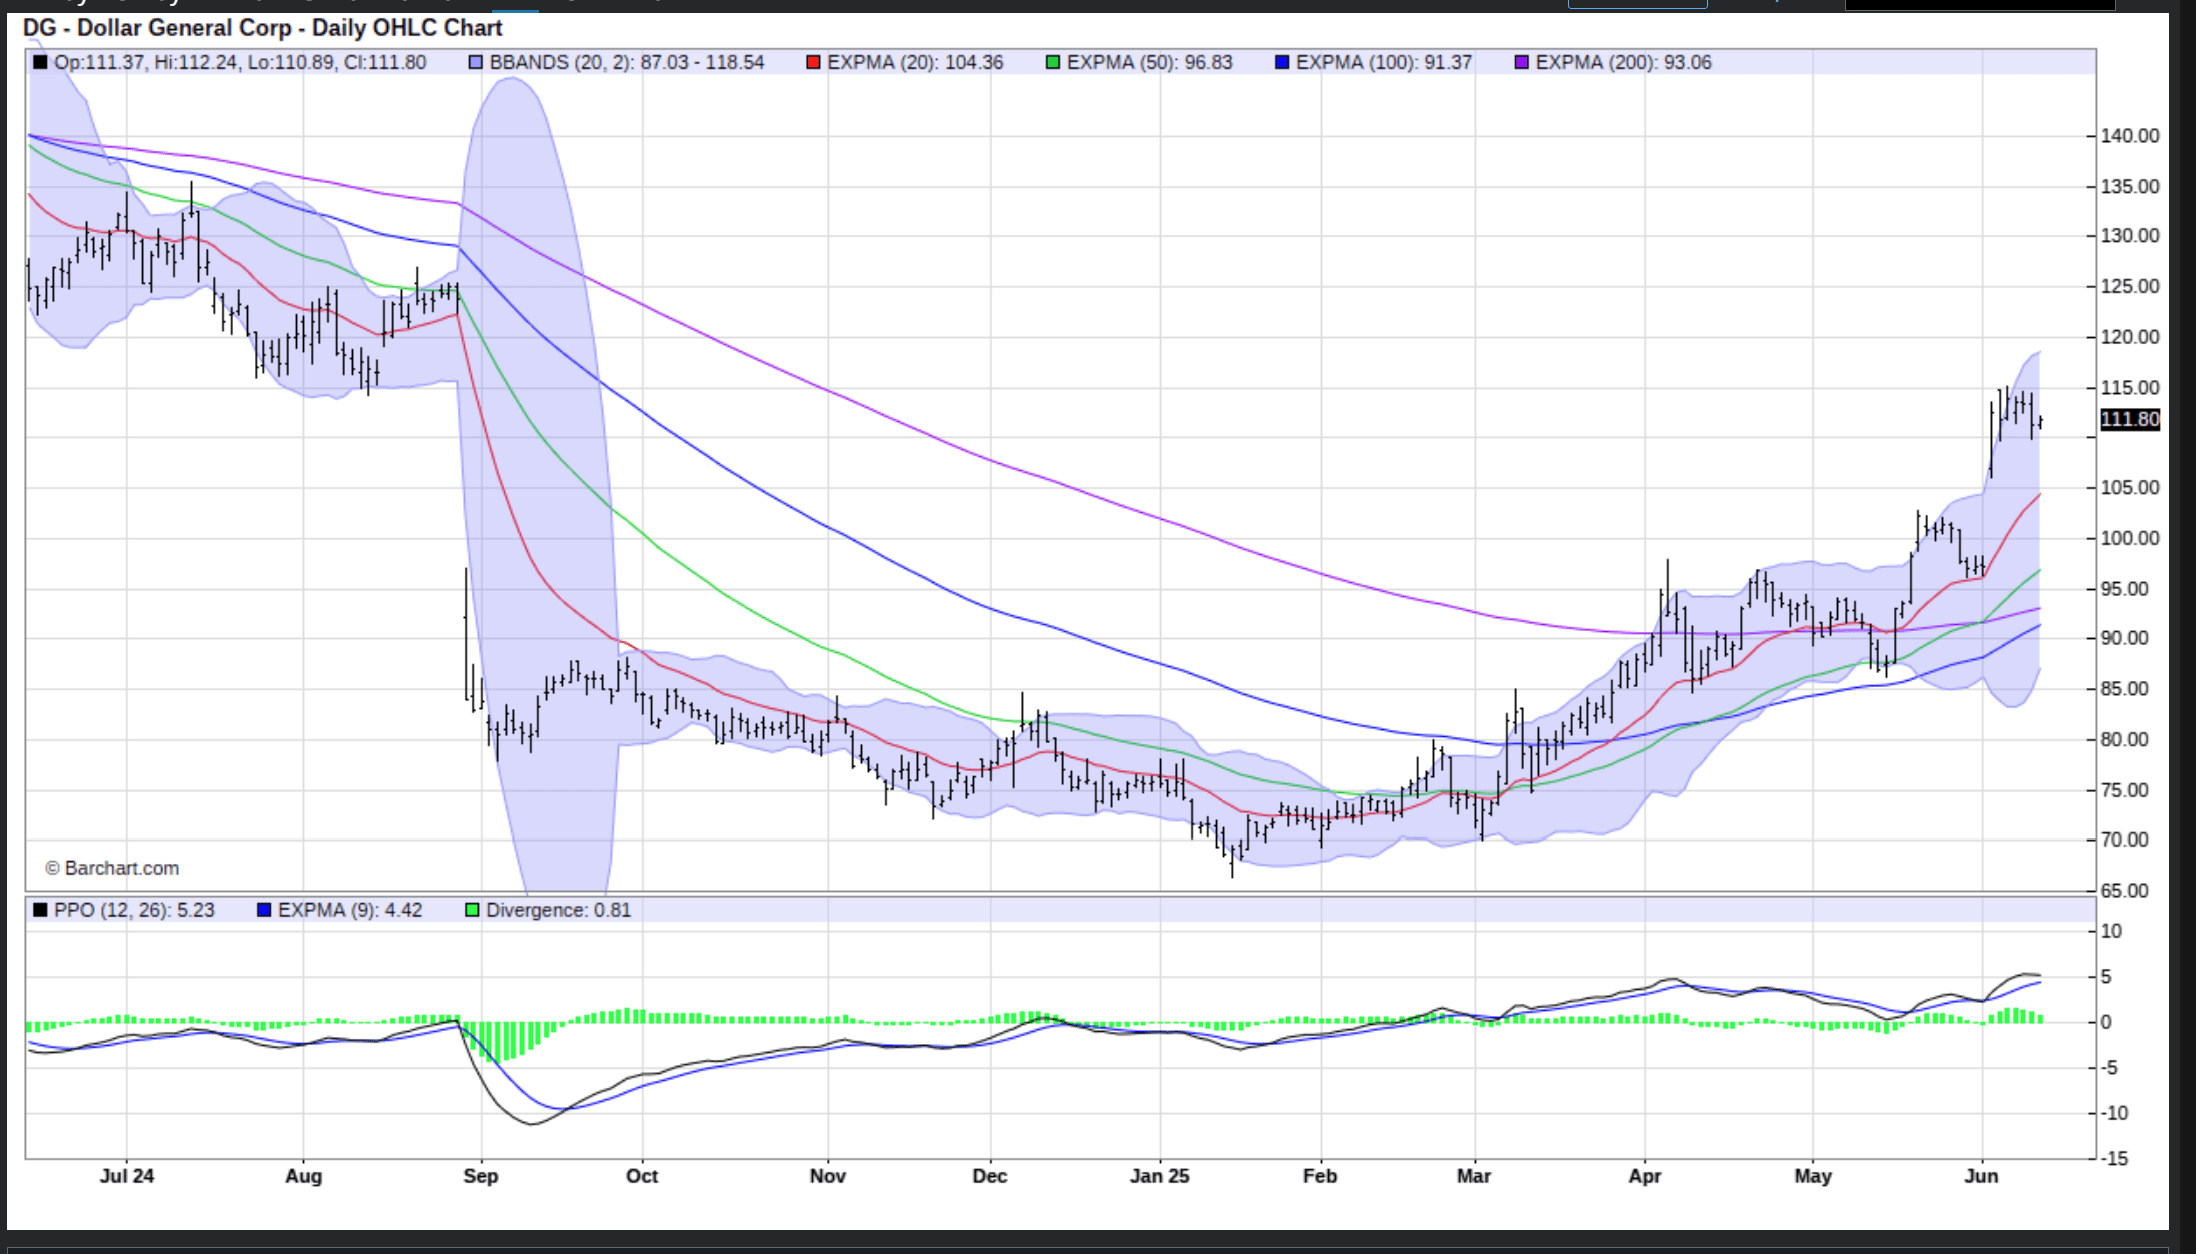
Task: Click the blue EXPMA (100) swatch
Action: click(1282, 63)
